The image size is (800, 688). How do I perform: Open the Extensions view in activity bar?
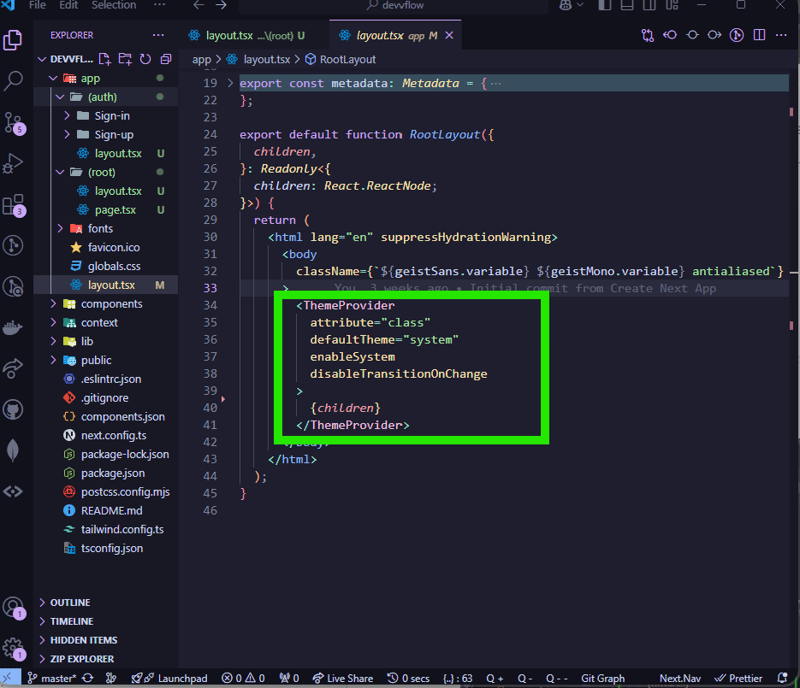pyautogui.click(x=14, y=206)
